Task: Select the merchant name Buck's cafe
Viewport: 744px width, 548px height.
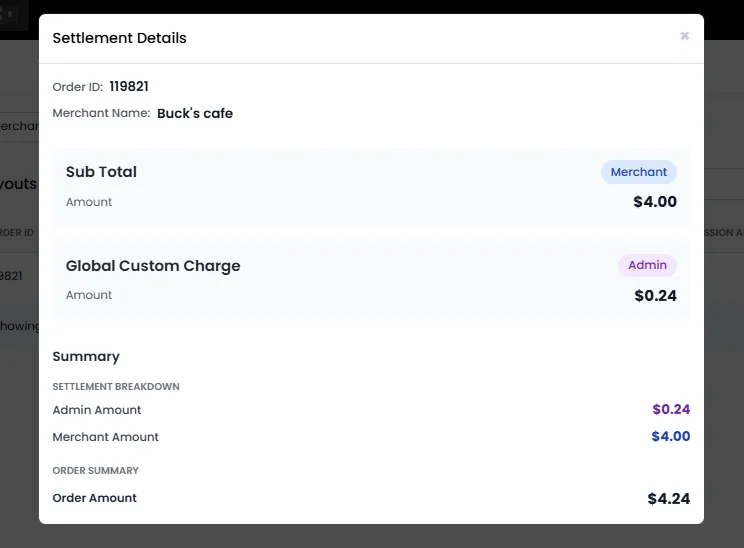Action: 195,113
